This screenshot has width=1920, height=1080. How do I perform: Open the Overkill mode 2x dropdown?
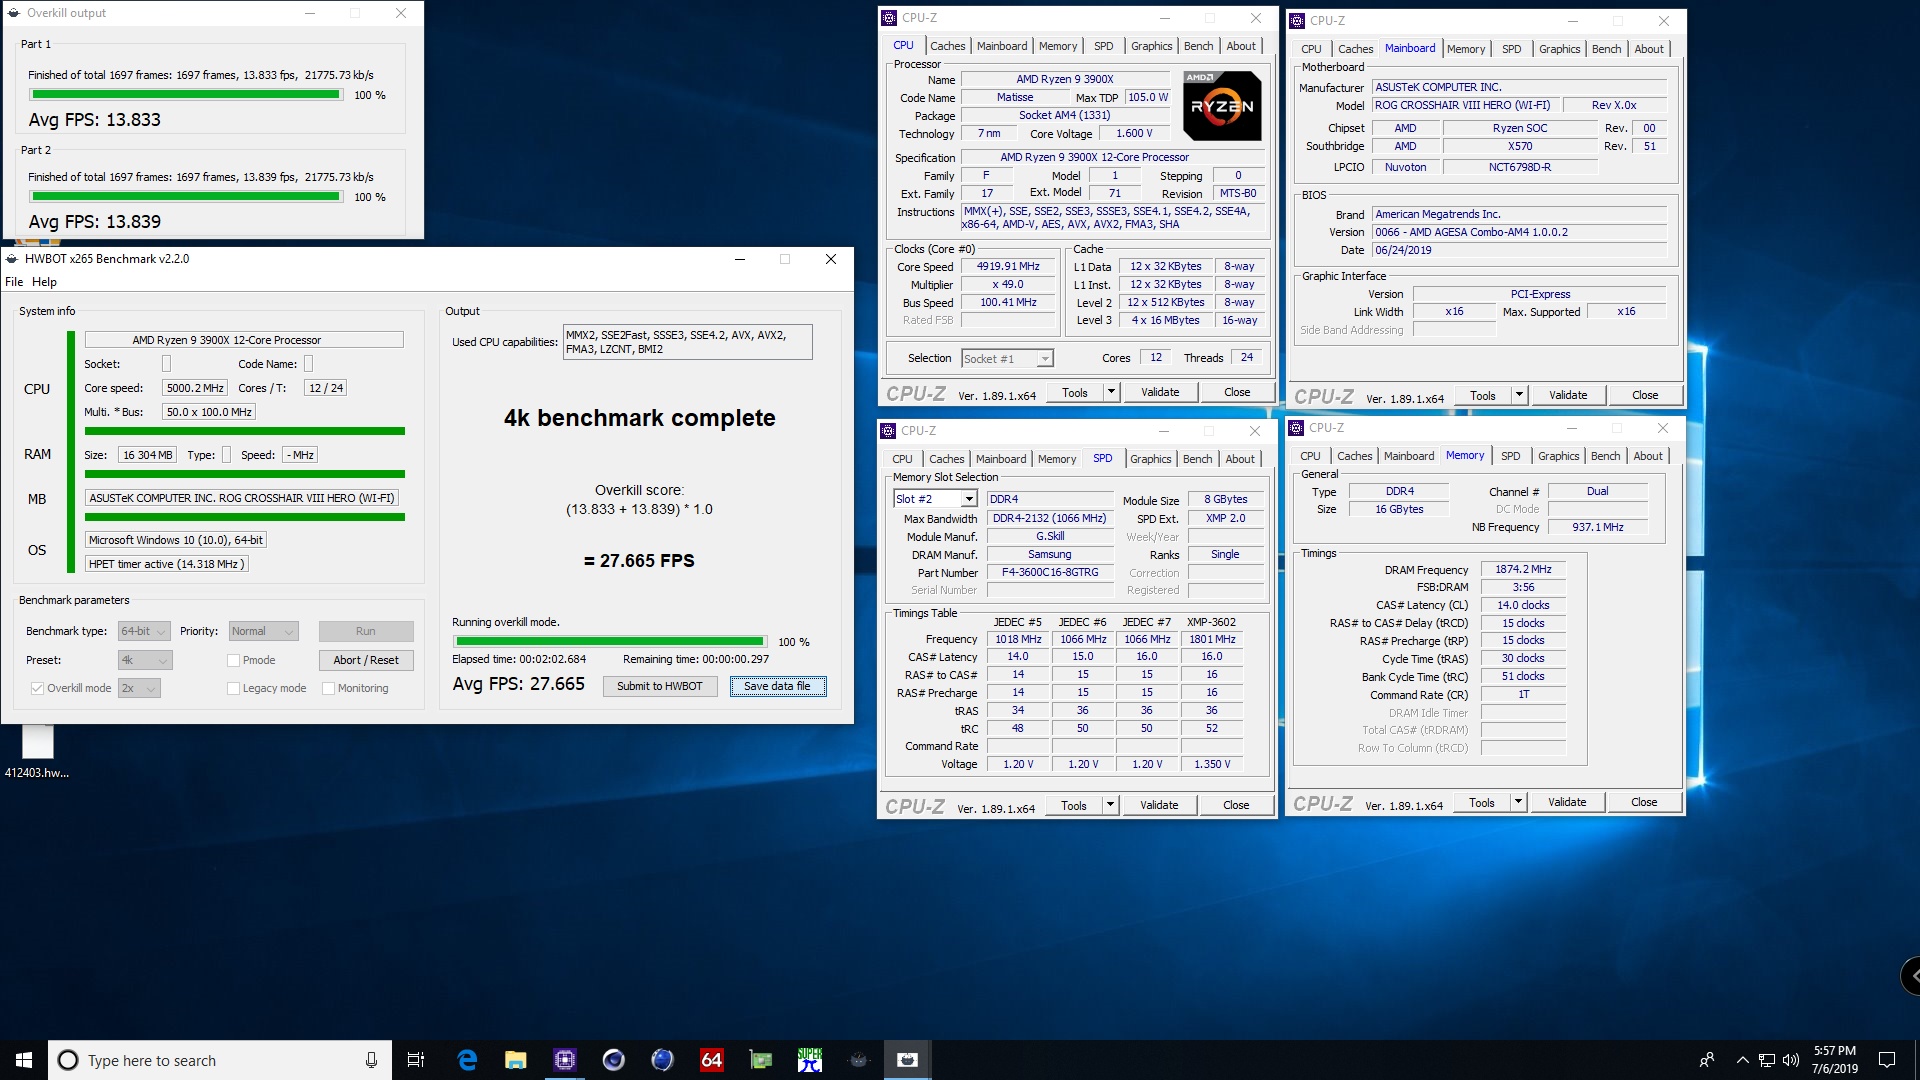tap(139, 688)
